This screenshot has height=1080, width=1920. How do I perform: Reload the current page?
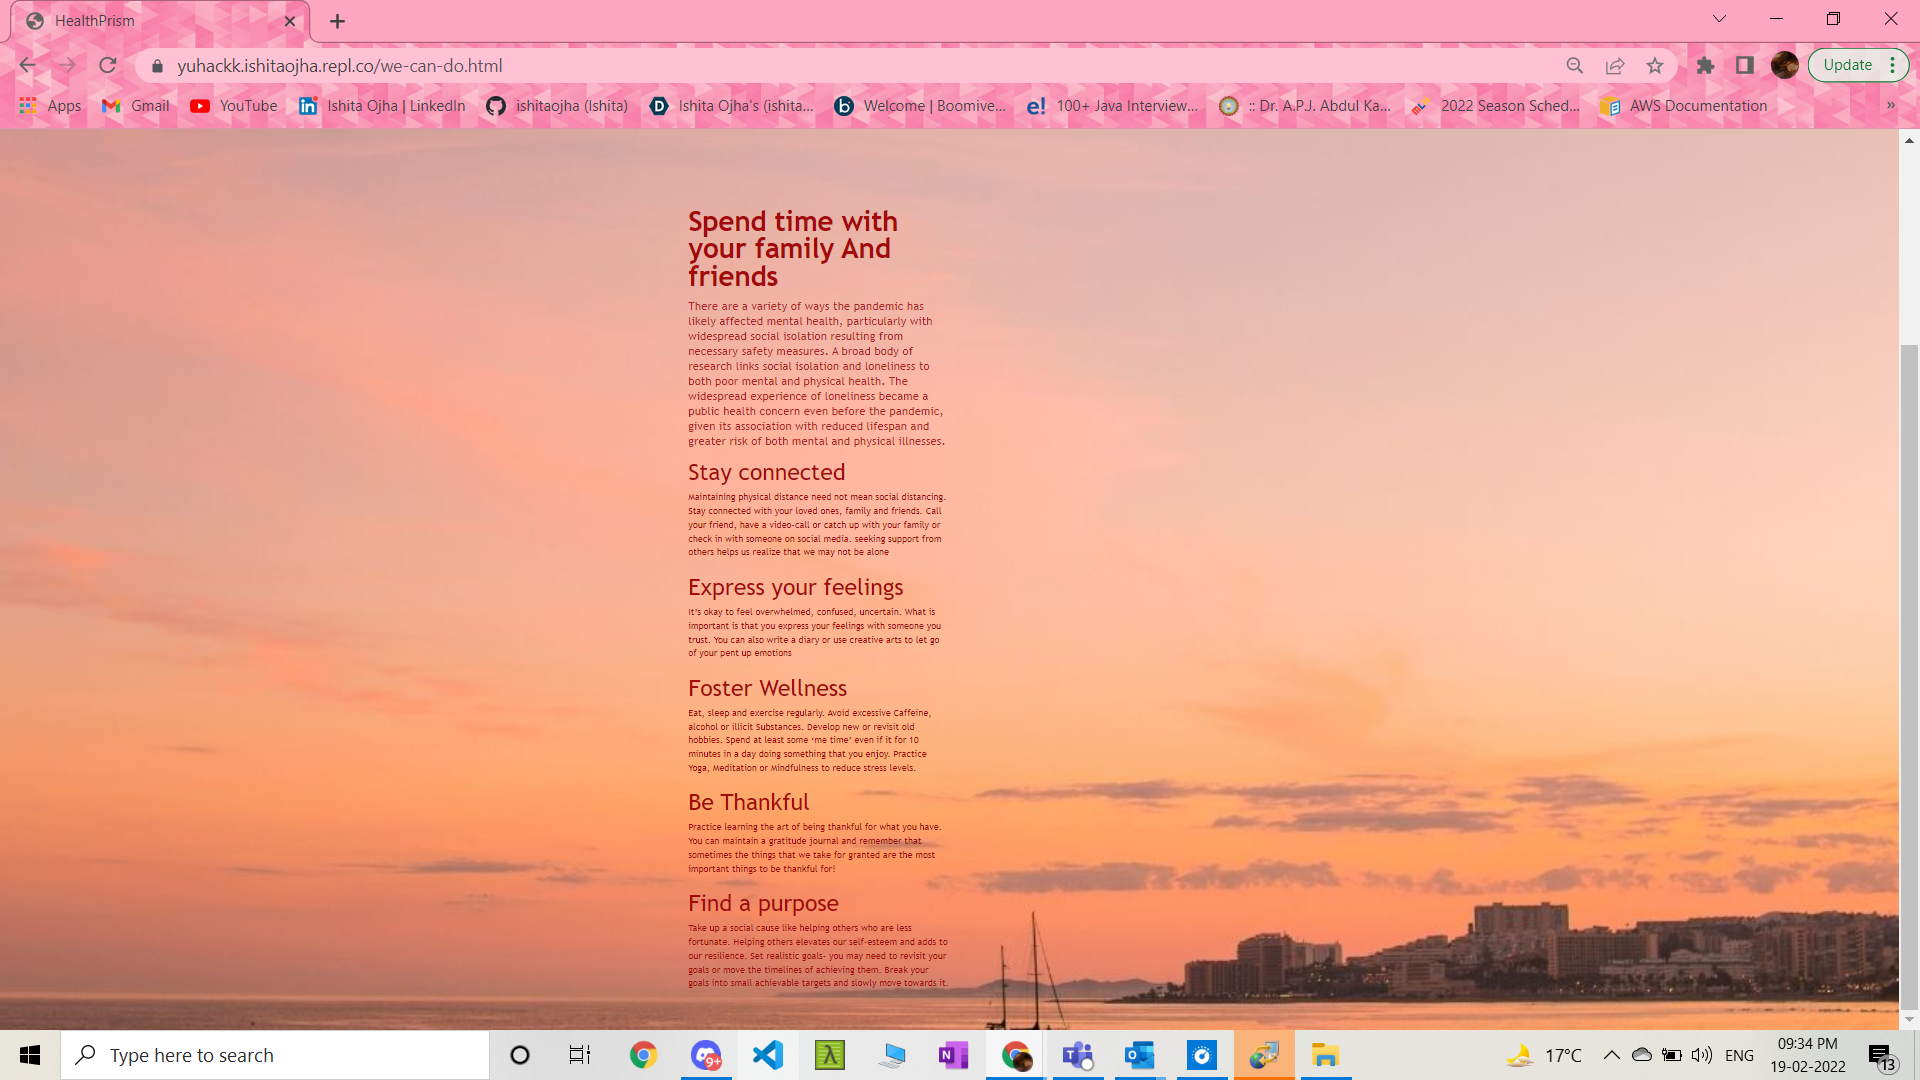click(108, 66)
